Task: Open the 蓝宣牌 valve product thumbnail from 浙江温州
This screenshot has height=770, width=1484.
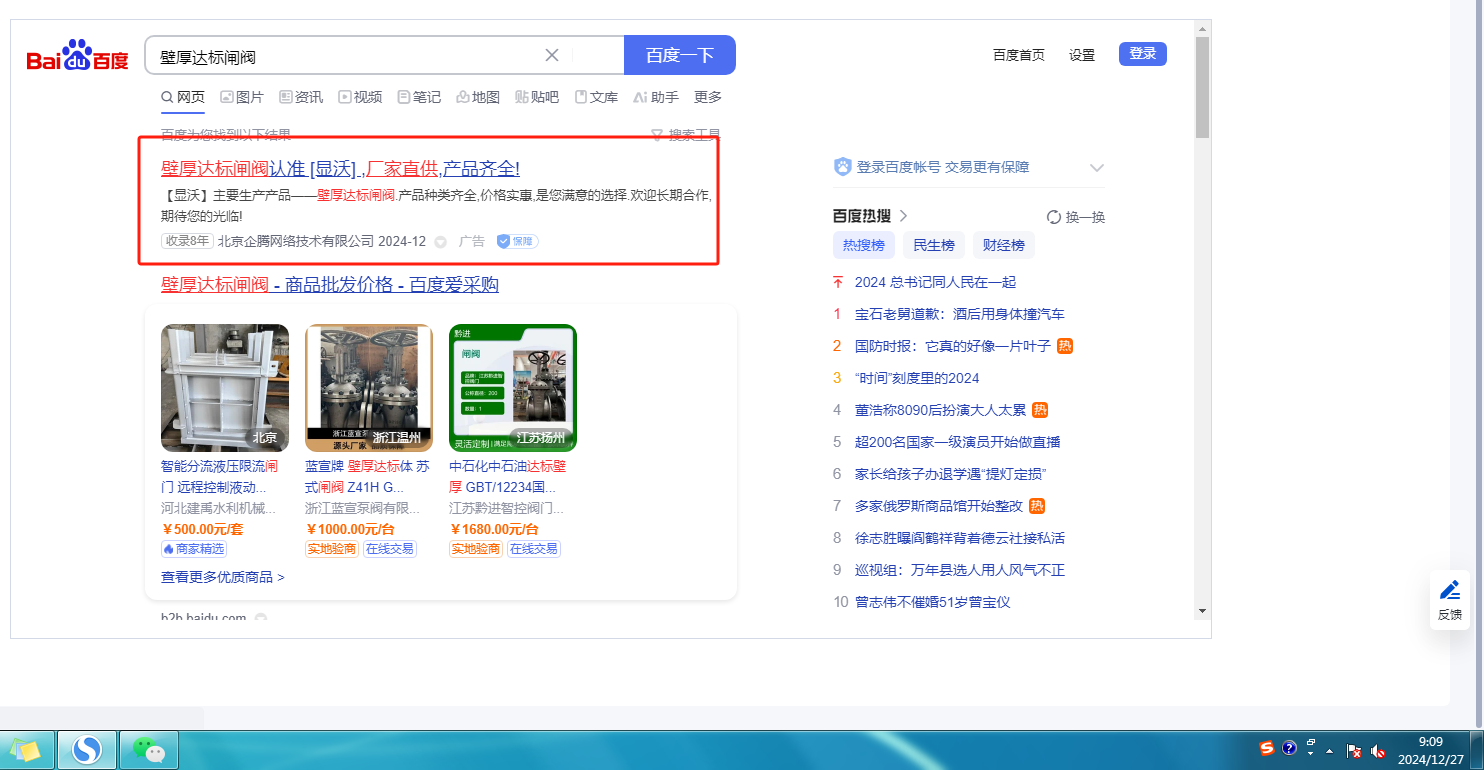Action: pos(369,388)
